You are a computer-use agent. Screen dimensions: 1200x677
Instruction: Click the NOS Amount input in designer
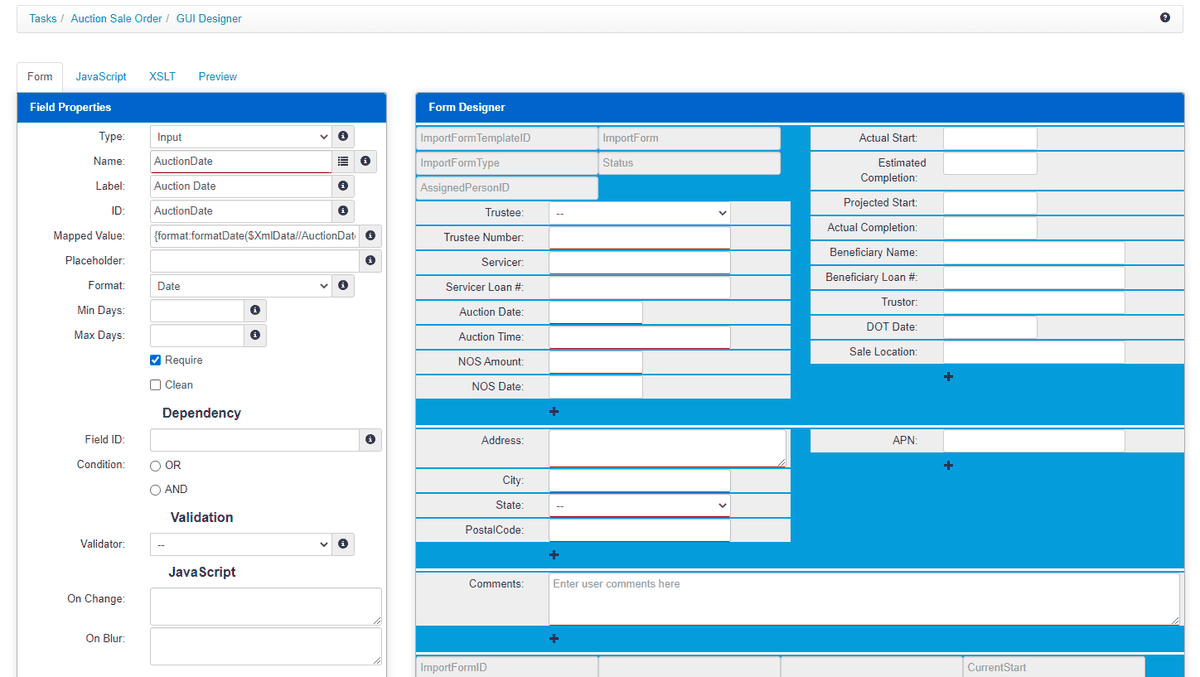click(596, 362)
